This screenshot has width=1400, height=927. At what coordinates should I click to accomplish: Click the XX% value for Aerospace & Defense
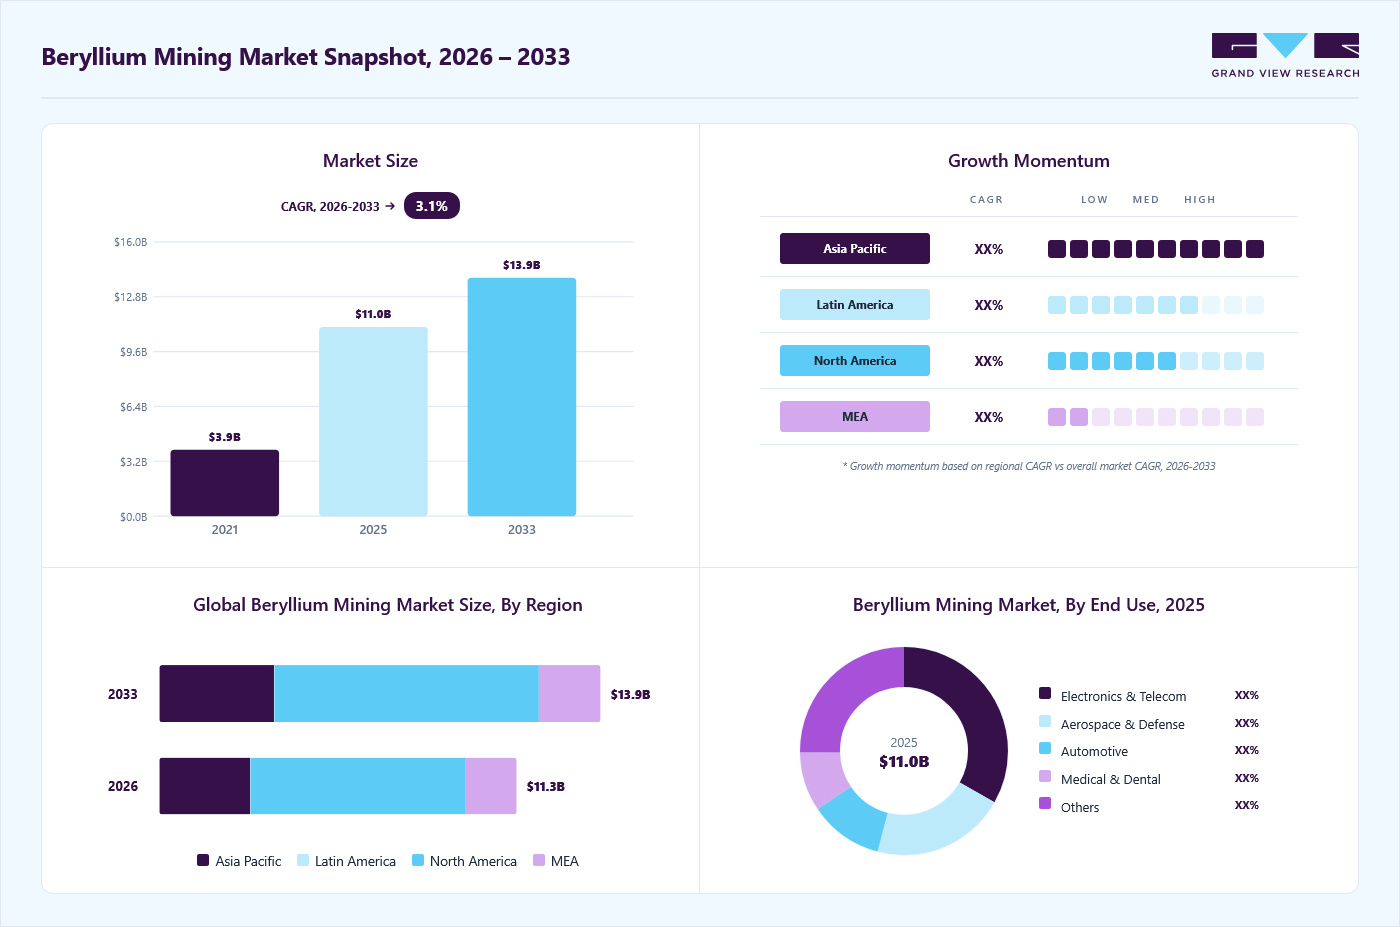tap(1247, 723)
